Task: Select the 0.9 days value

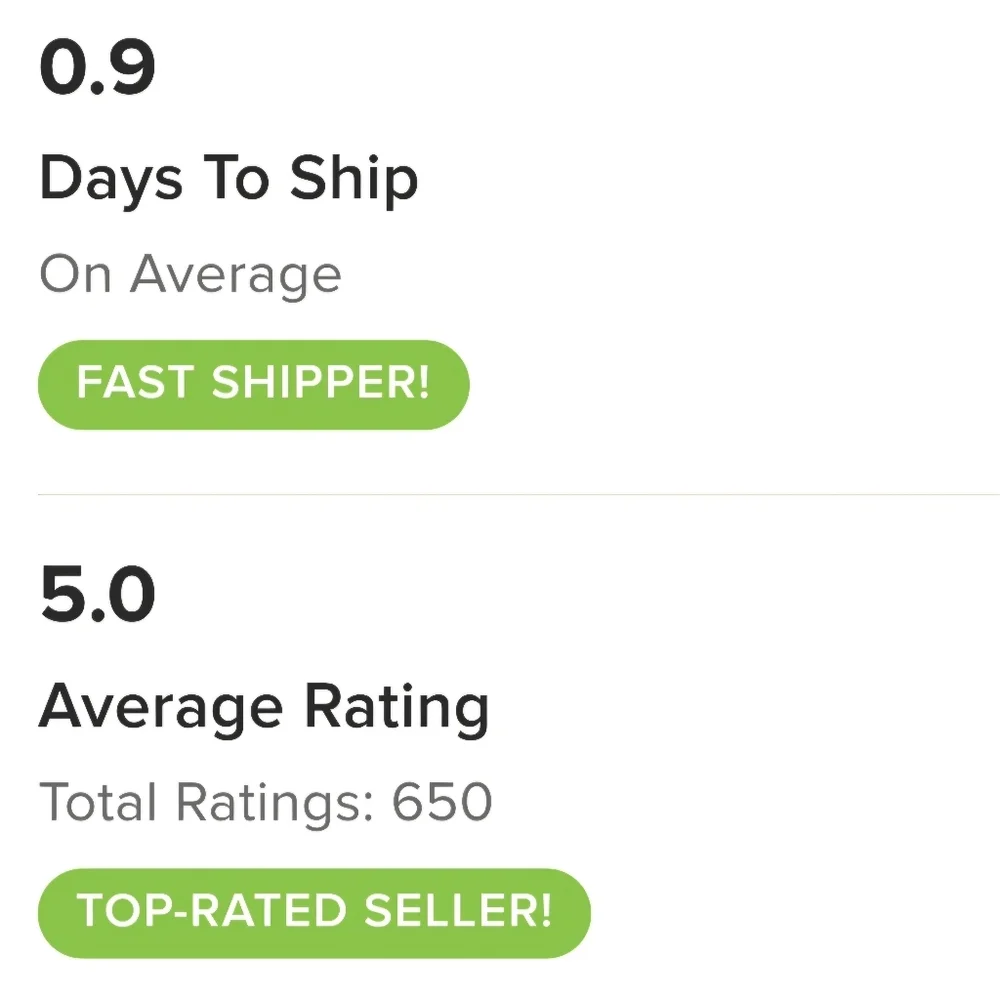Action: click(x=97, y=68)
